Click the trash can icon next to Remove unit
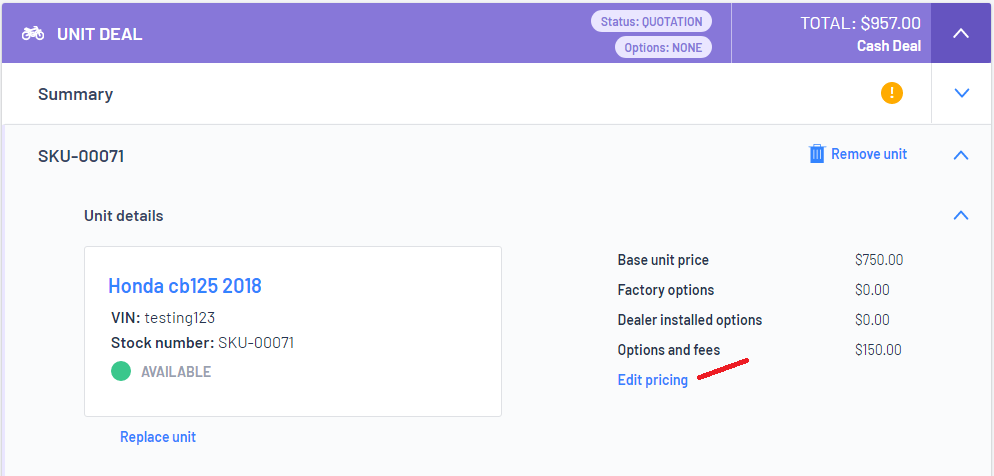Viewport: 994px width, 476px height. click(817, 154)
